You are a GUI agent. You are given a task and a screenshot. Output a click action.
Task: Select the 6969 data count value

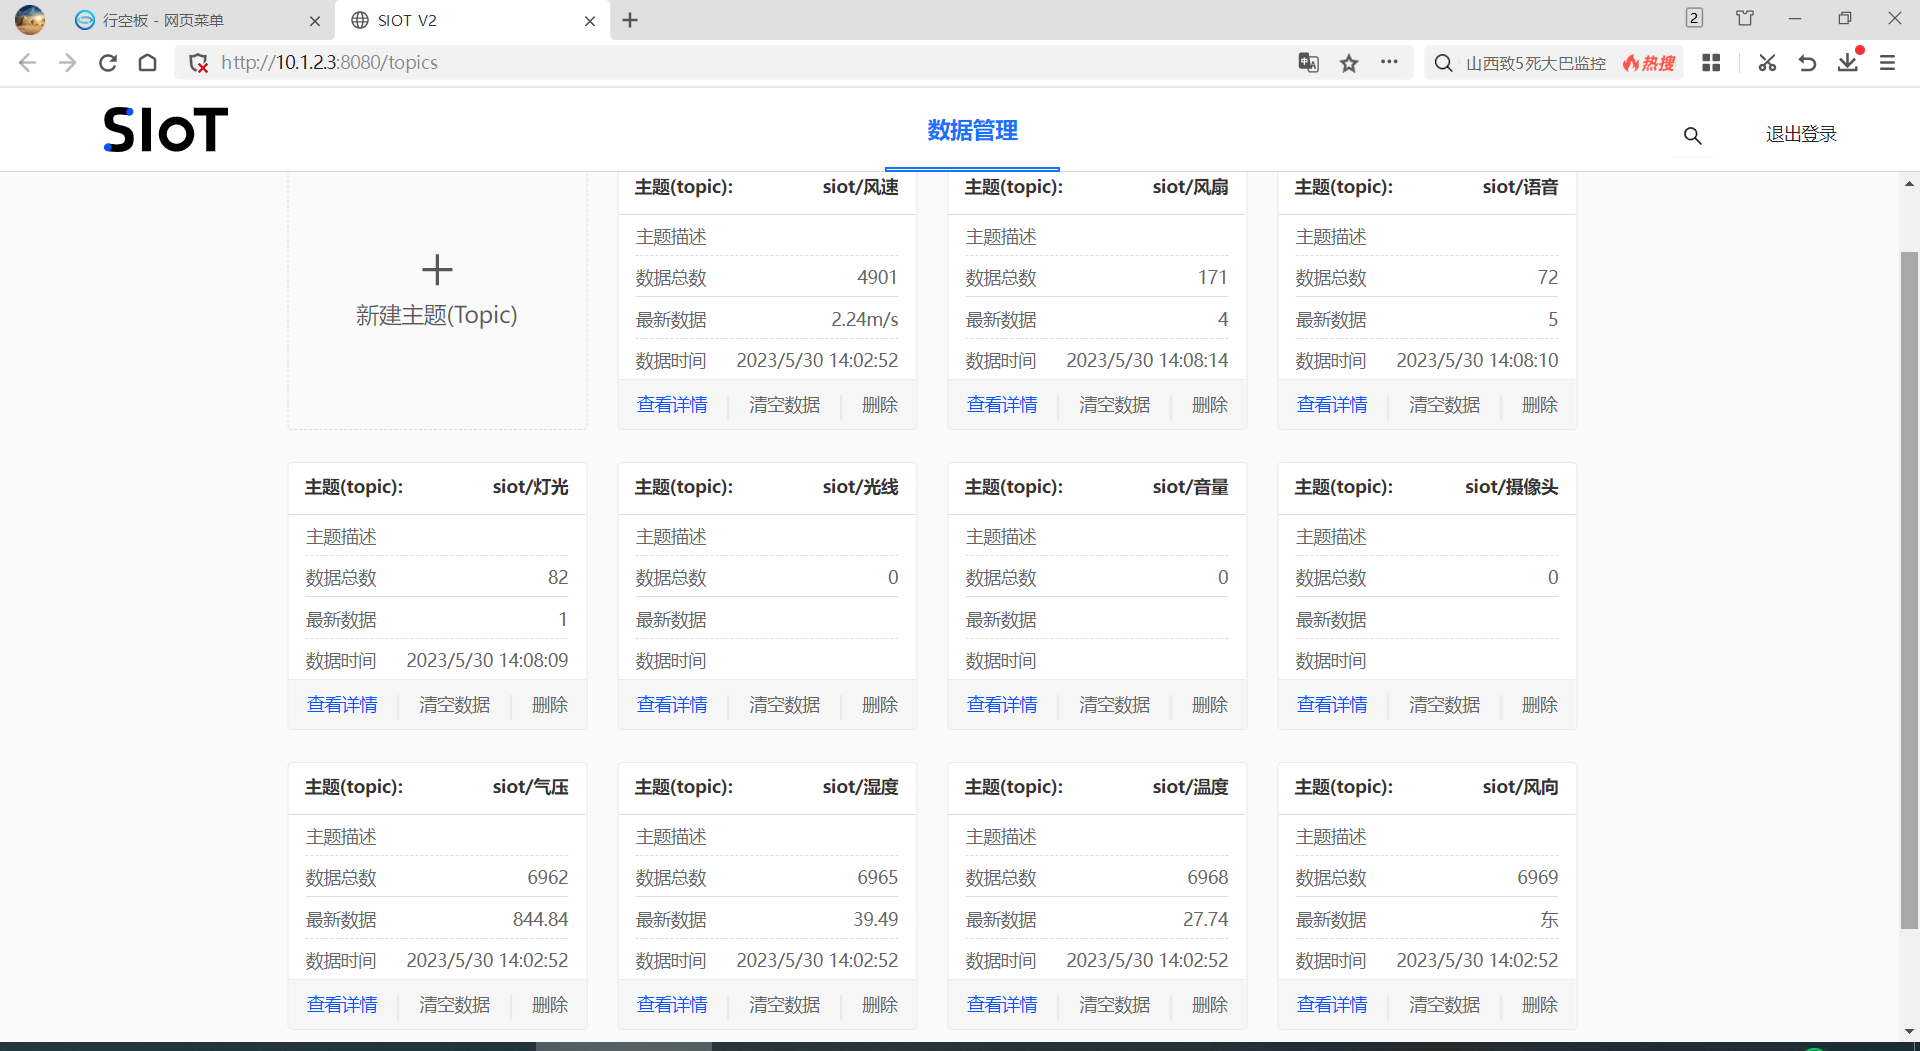point(1538,877)
